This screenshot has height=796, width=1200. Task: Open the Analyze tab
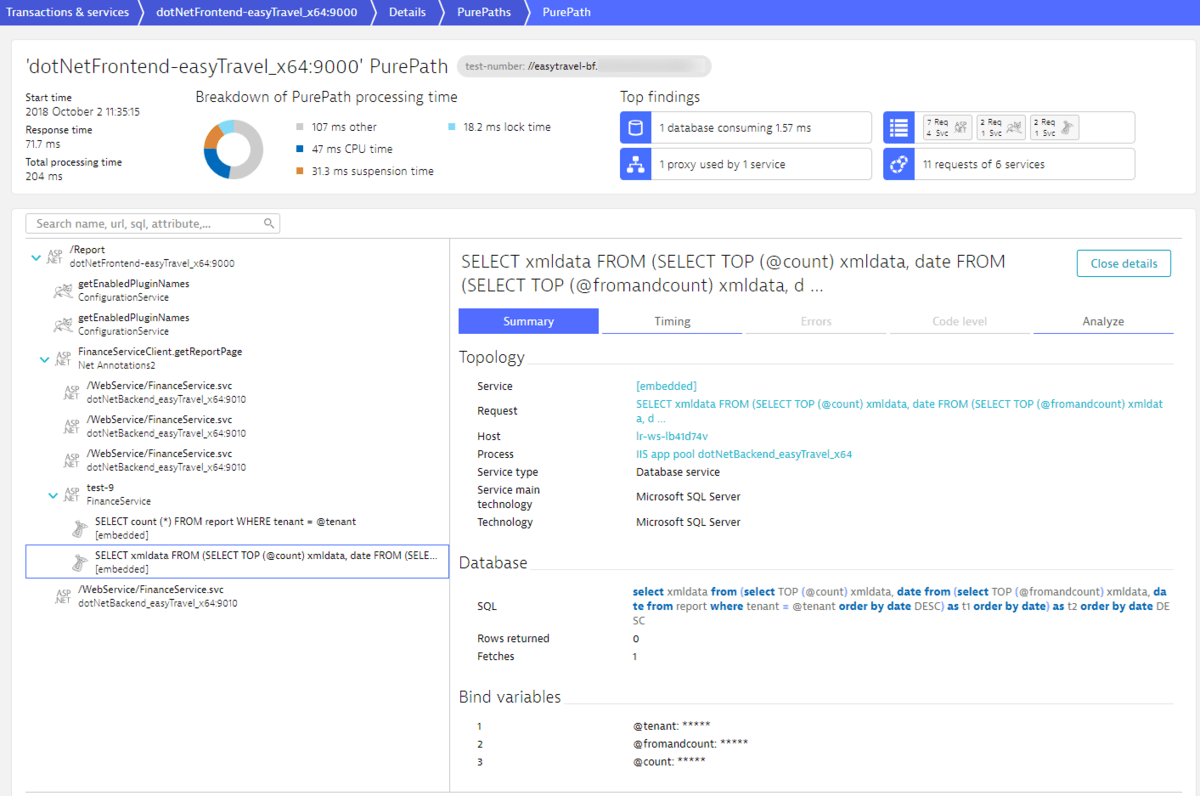click(x=1103, y=321)
